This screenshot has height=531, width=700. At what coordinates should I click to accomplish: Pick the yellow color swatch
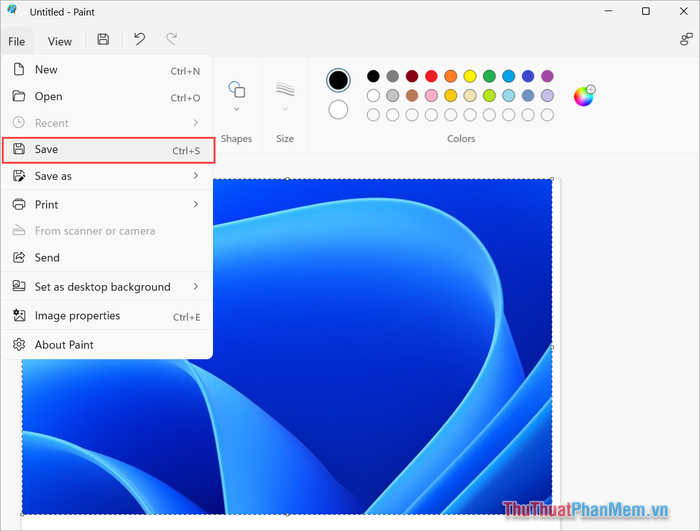[470, 76]
